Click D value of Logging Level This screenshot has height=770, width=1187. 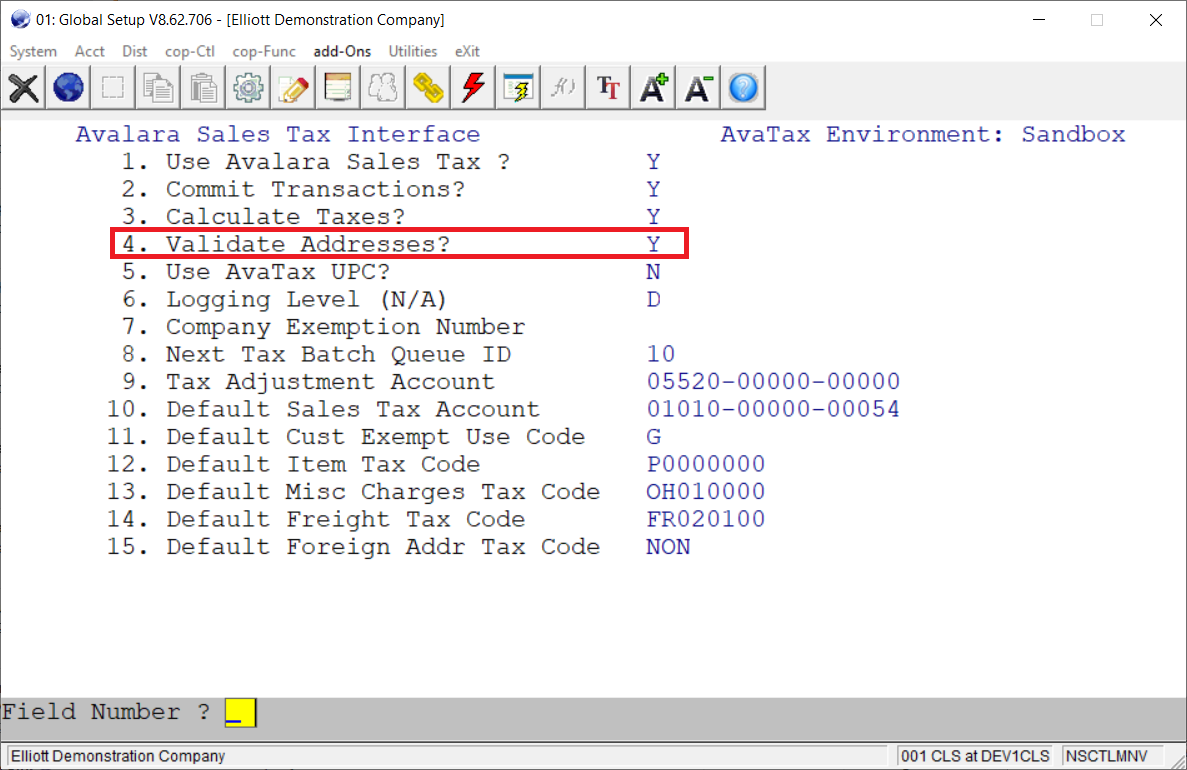[653, 299]
